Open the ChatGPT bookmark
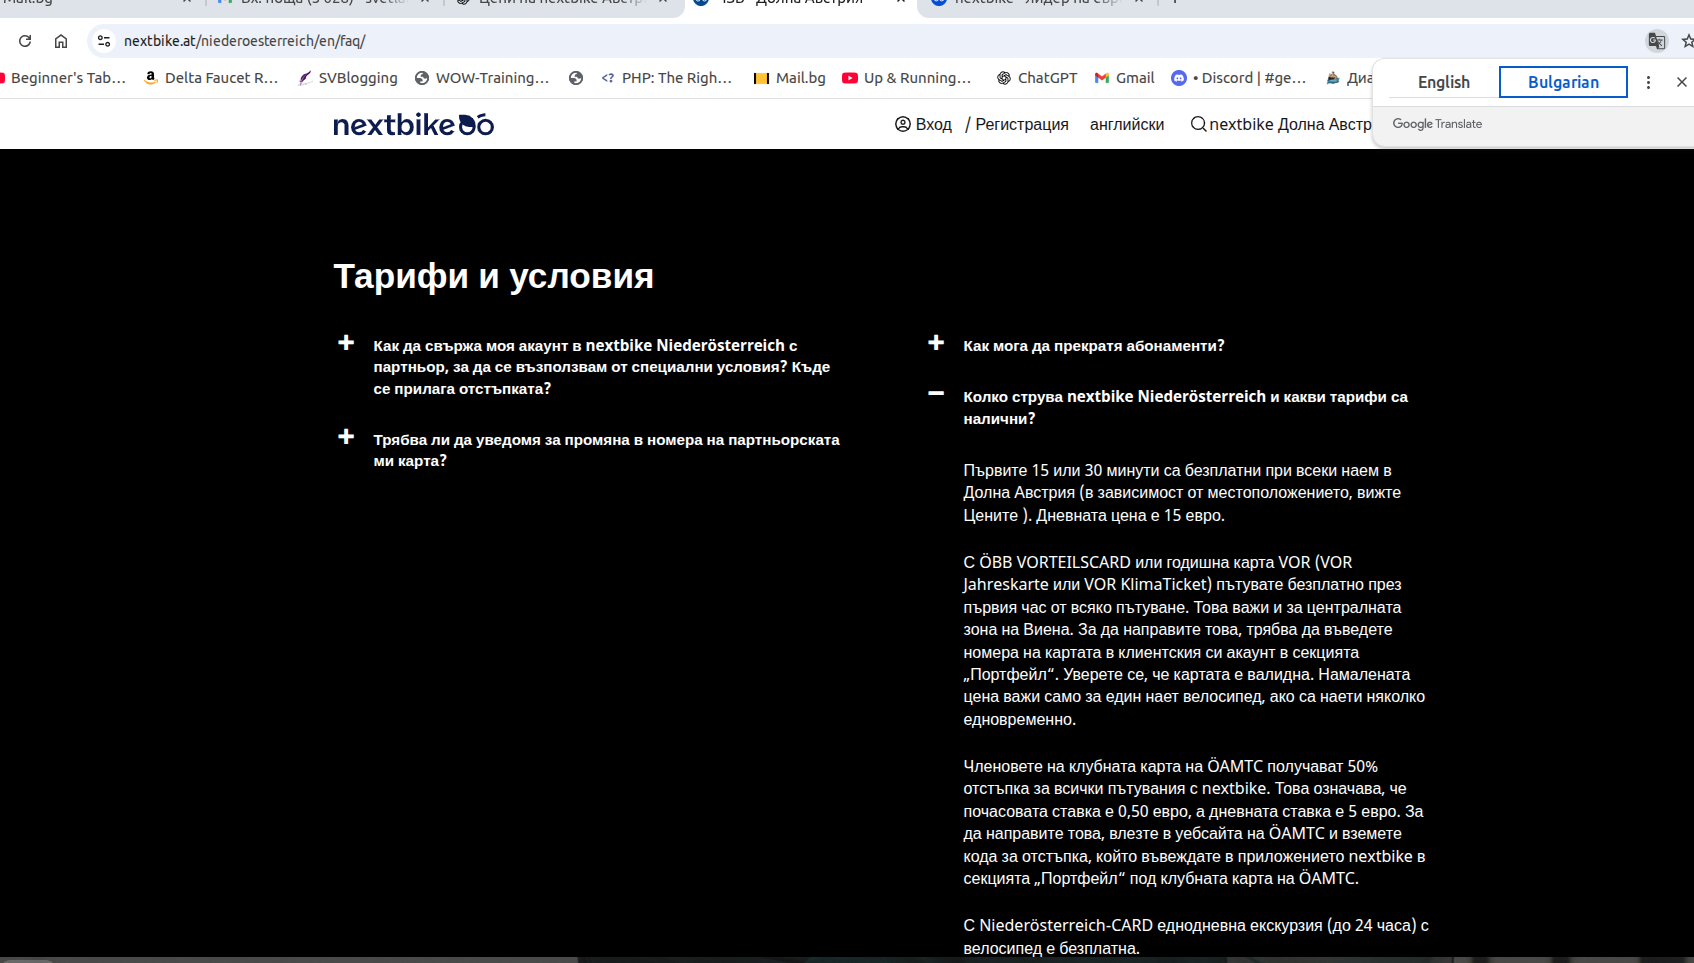Image resolution: width=1694 pixels, height=963 pixels. point(1036,78)
